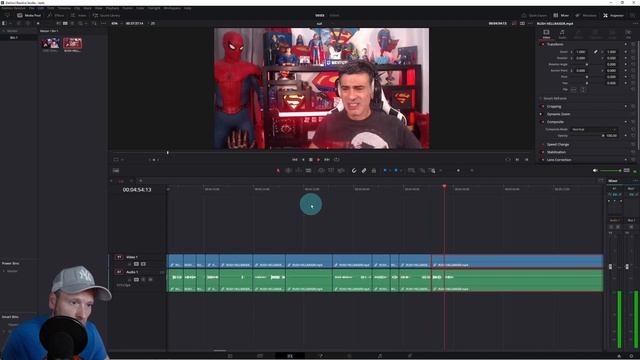Open the Media Pool panel
Viewport: 640px width, 360px height.
pyautogui.click(x=29, y=15)
